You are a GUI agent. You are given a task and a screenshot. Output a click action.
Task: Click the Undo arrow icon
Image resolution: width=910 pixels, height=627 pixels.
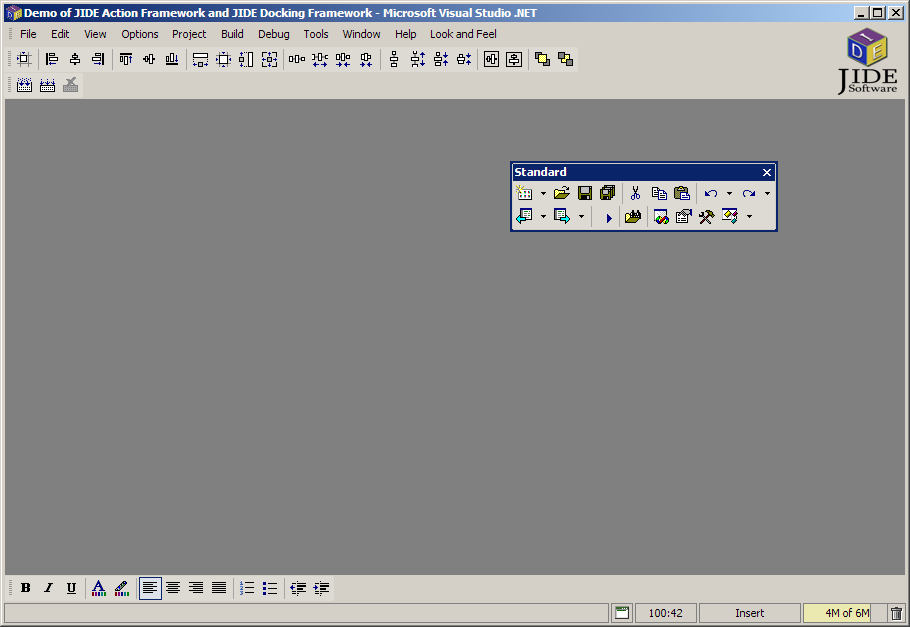711,193
